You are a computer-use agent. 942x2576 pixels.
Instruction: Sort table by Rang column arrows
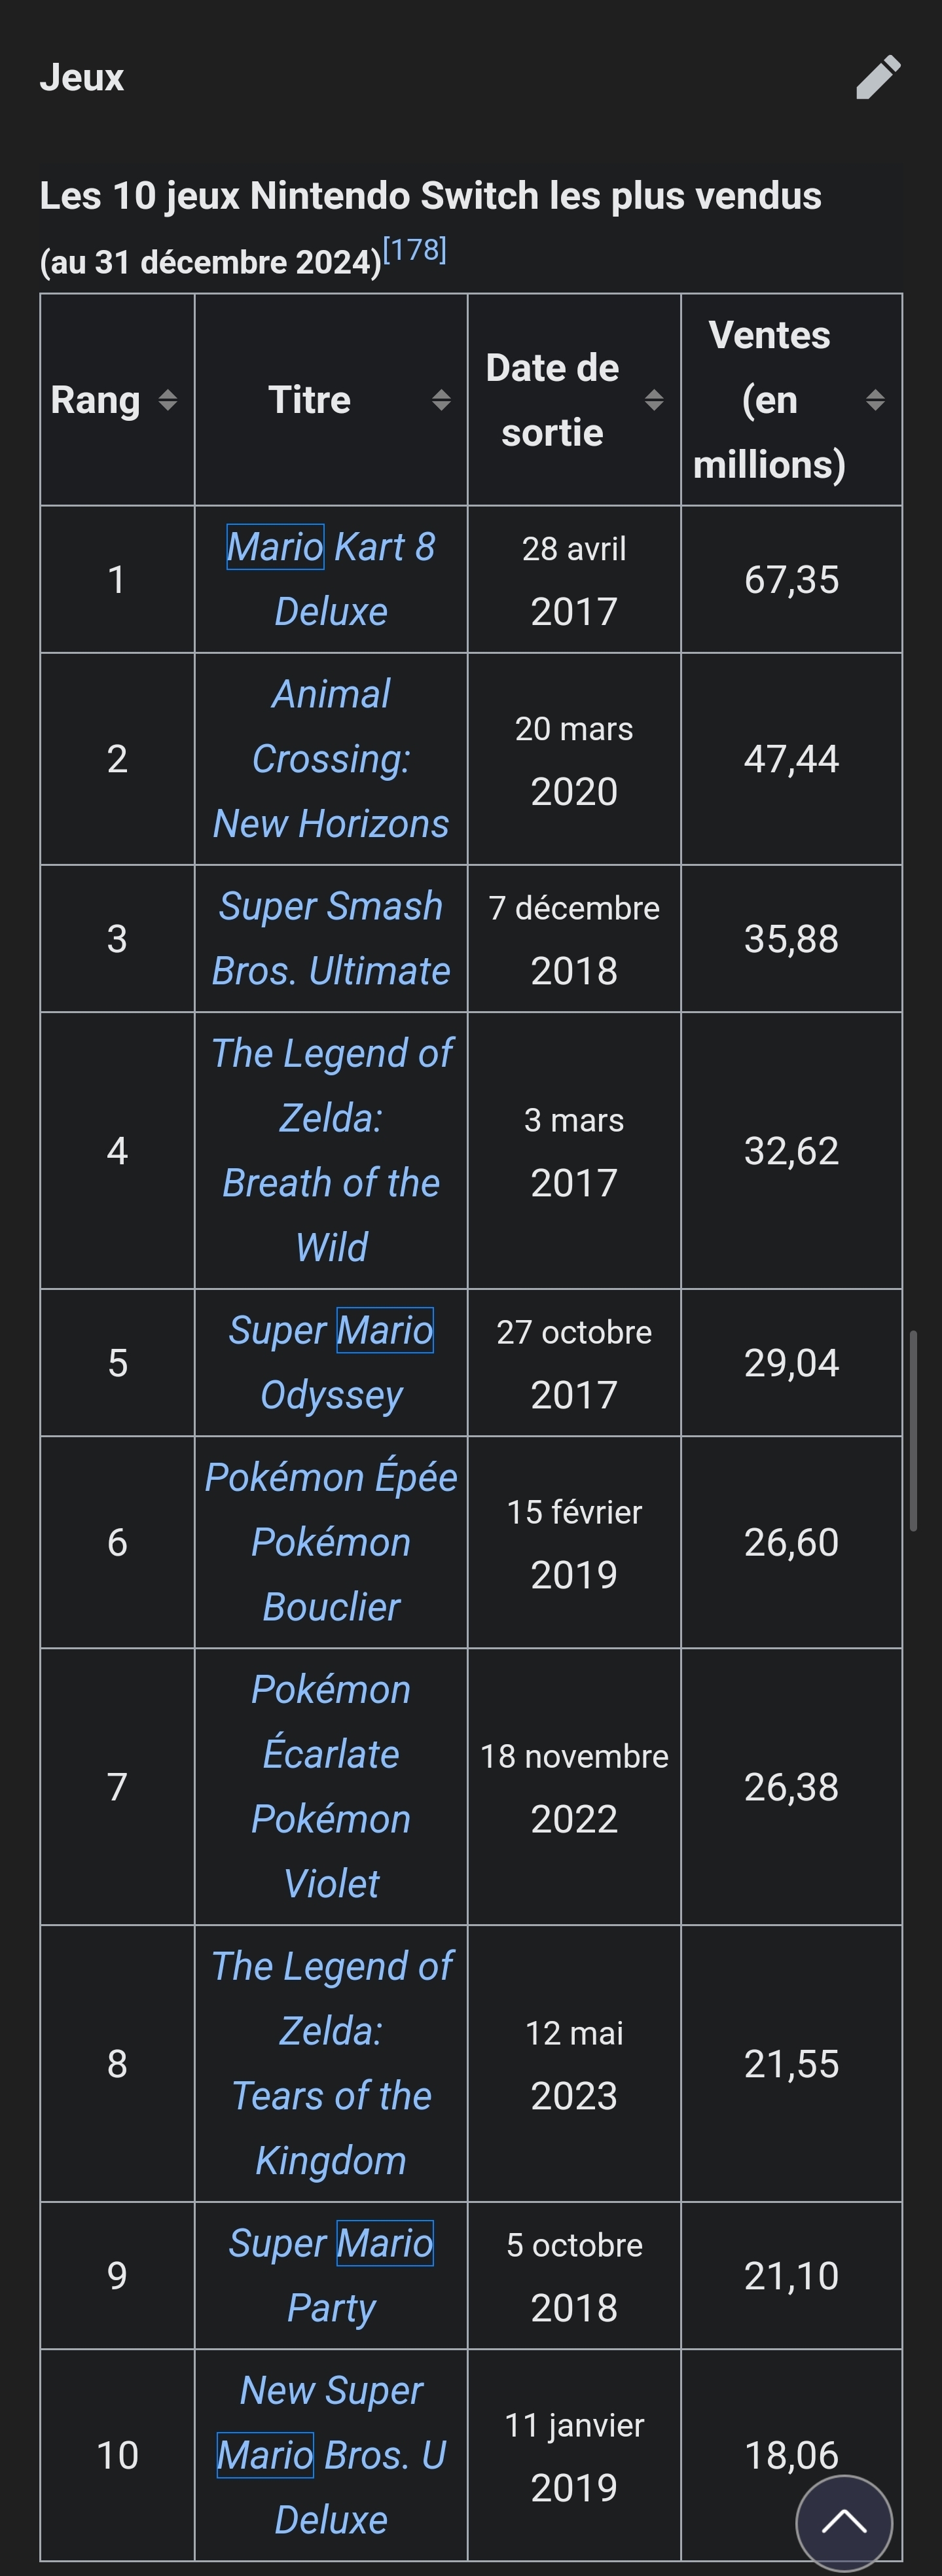[168, 400]
